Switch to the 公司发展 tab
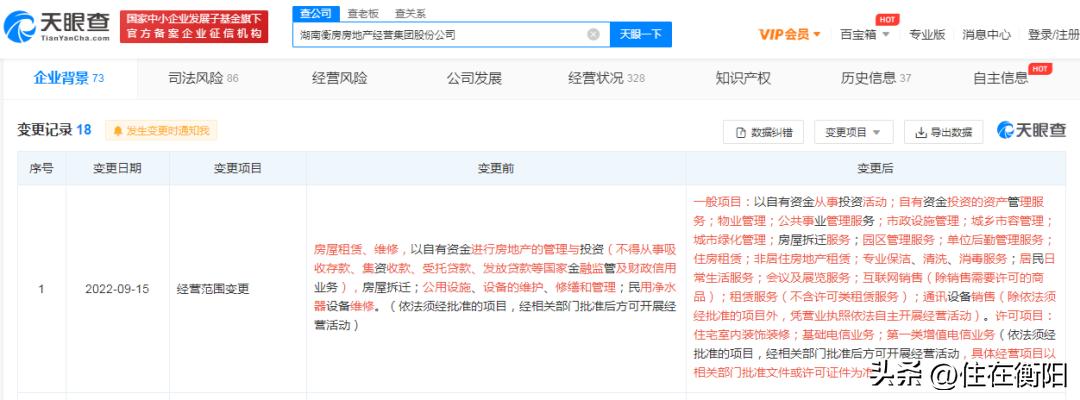The image size is (1080, 400). [x=474, y=78]
